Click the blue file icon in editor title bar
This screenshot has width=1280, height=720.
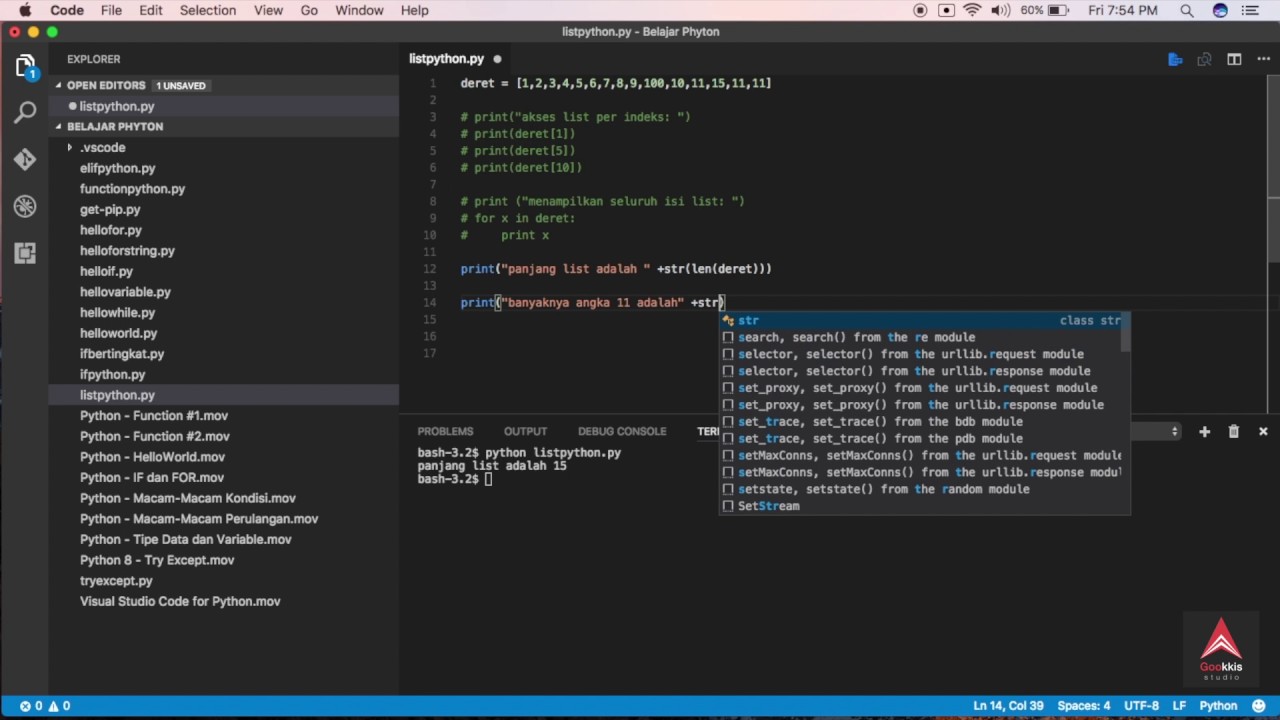[x=1175, y=59]
